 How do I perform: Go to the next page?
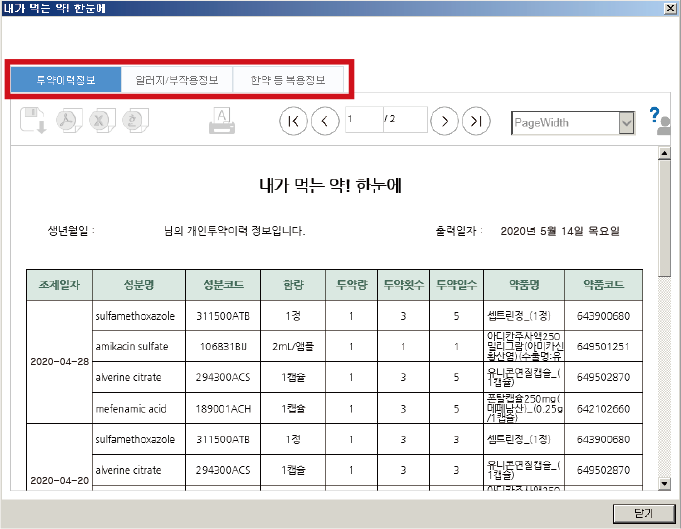point(444,121)
